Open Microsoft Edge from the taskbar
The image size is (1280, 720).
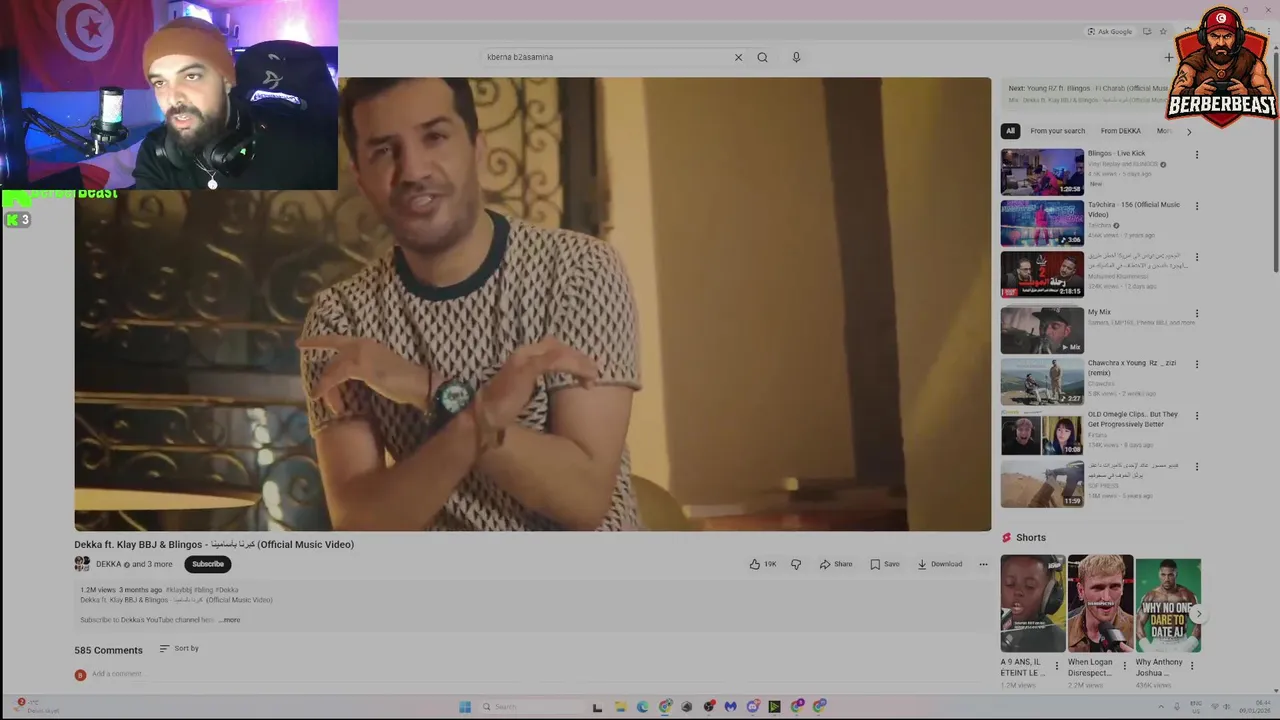642,707
